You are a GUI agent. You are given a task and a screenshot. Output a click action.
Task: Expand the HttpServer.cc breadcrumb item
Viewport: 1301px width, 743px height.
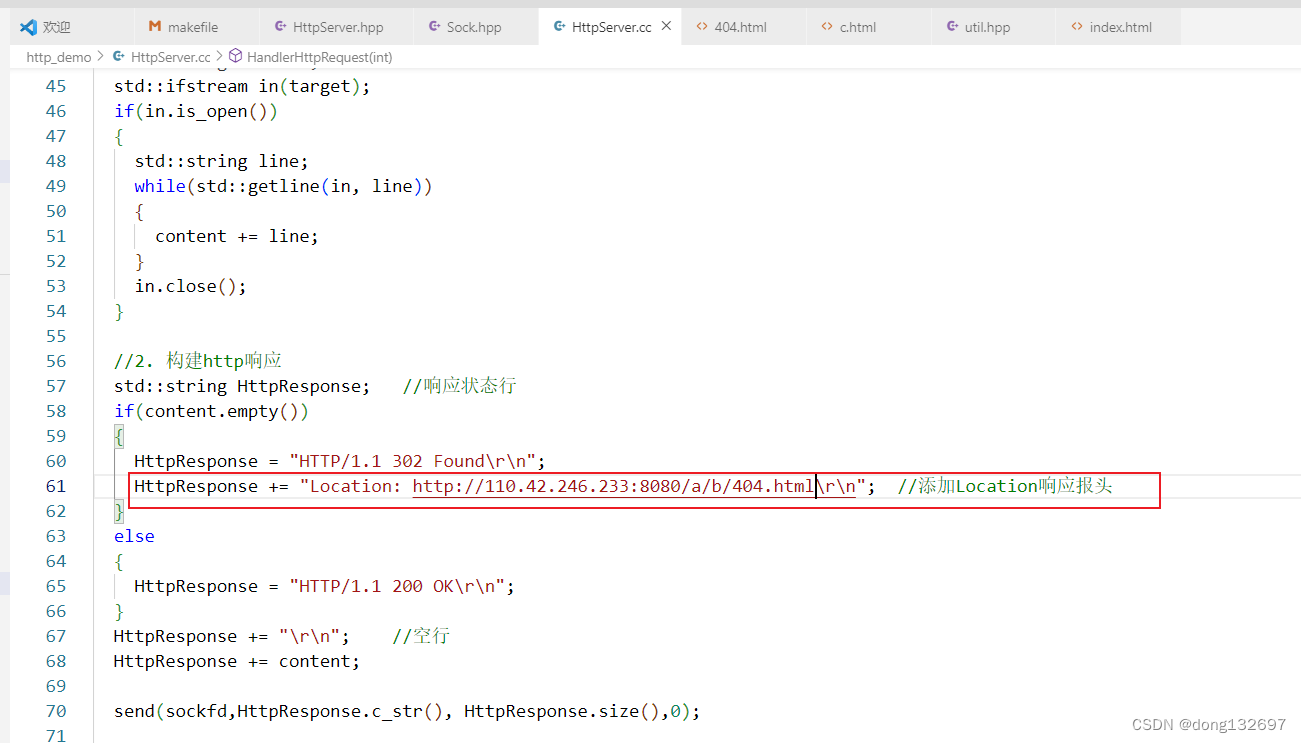pyautogui.click(x=170, y=57)
